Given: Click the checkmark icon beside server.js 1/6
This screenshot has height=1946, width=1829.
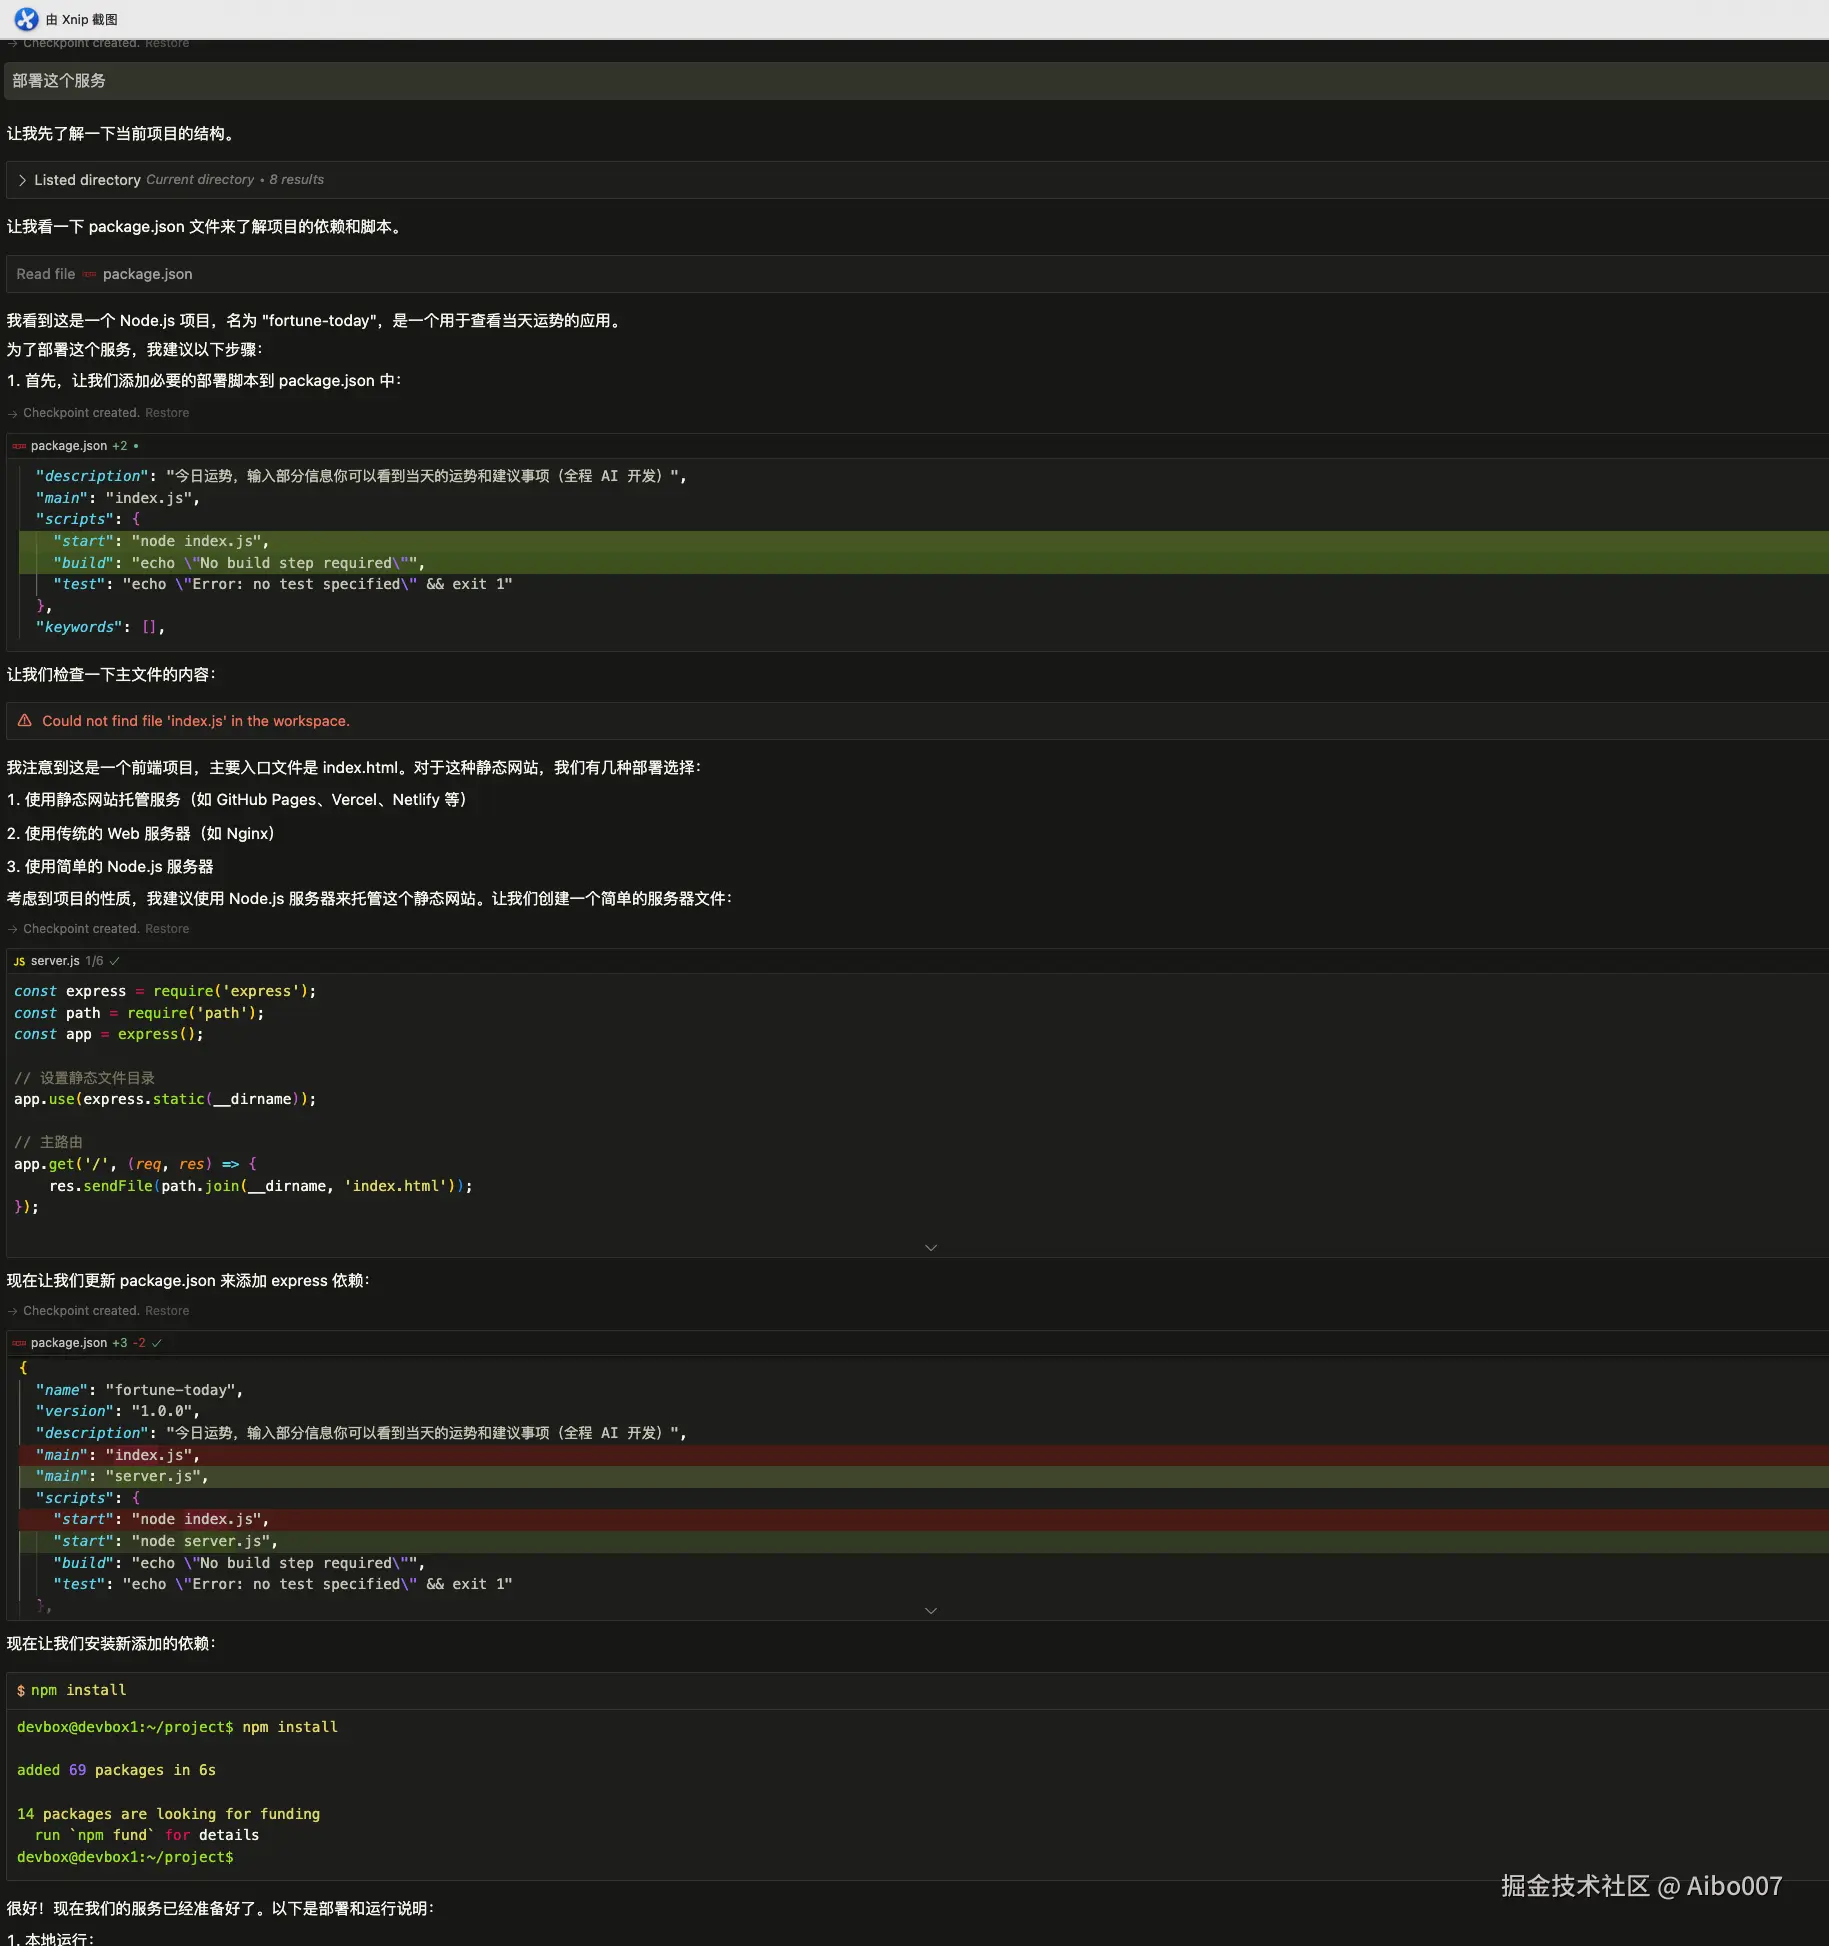Looking at the screenshot, I should point(114,961).
